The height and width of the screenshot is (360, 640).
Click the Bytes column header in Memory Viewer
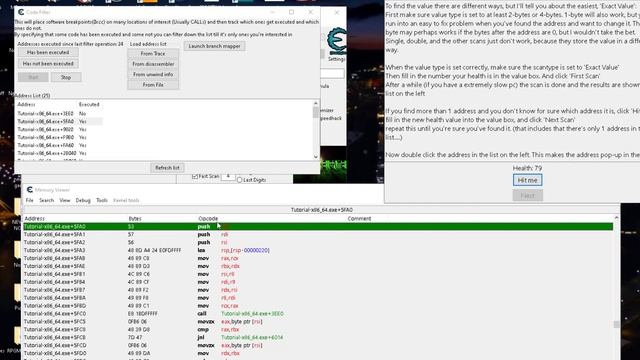135,219
